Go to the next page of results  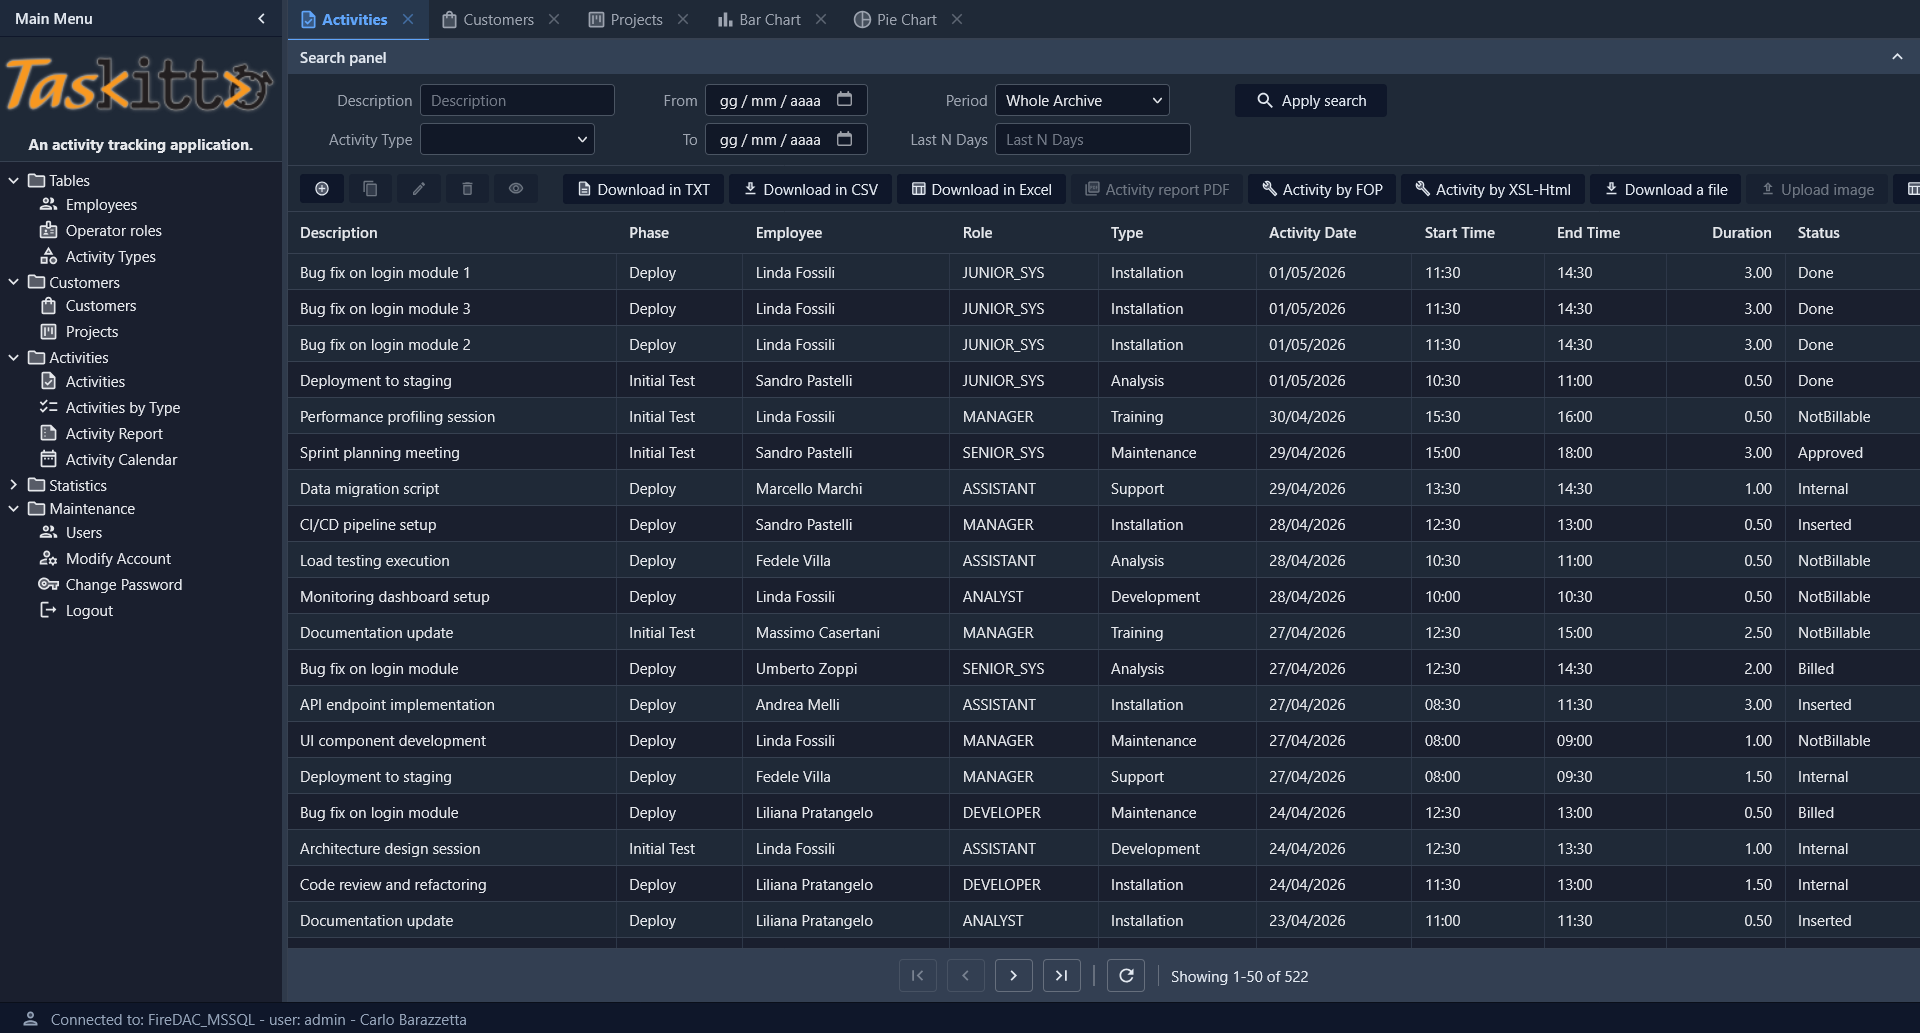point(1013,976)
